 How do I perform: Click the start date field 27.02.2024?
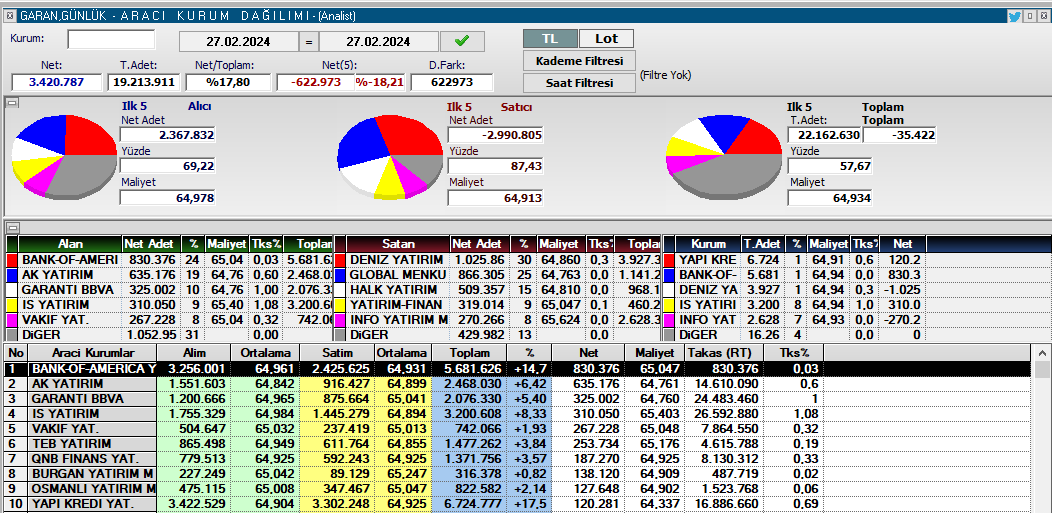click(238, 42)
